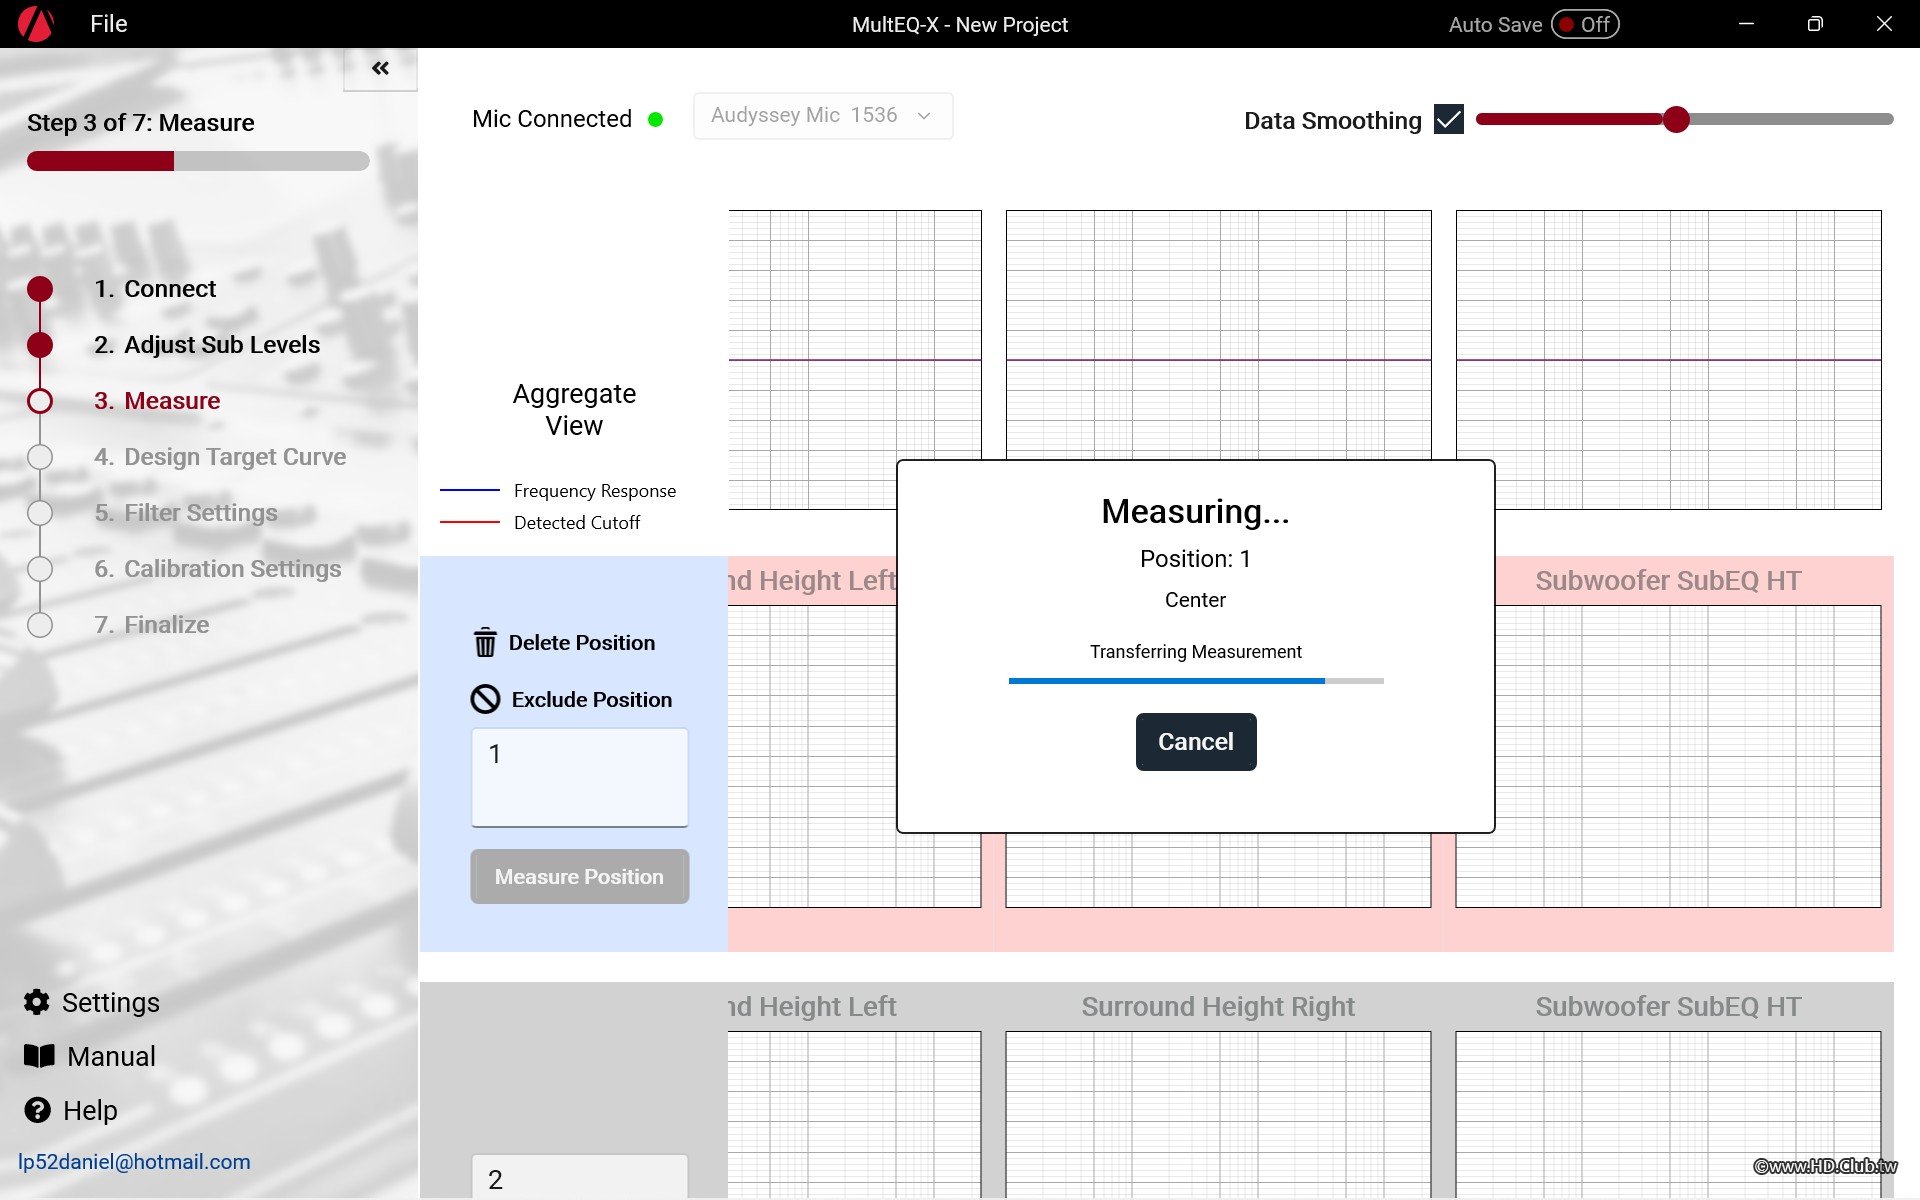The image size is (1920, 1200).
Task: Open the lp52daniel@hotmail.com account link
Action: click(x=134, y=1162)
